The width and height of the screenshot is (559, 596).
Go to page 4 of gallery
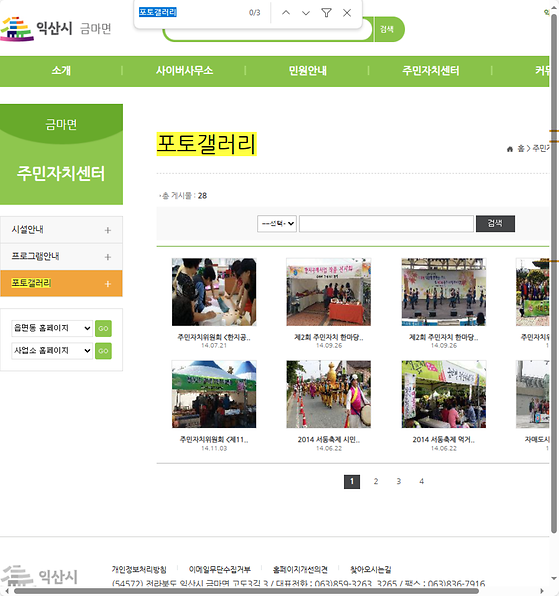point(421,482)
